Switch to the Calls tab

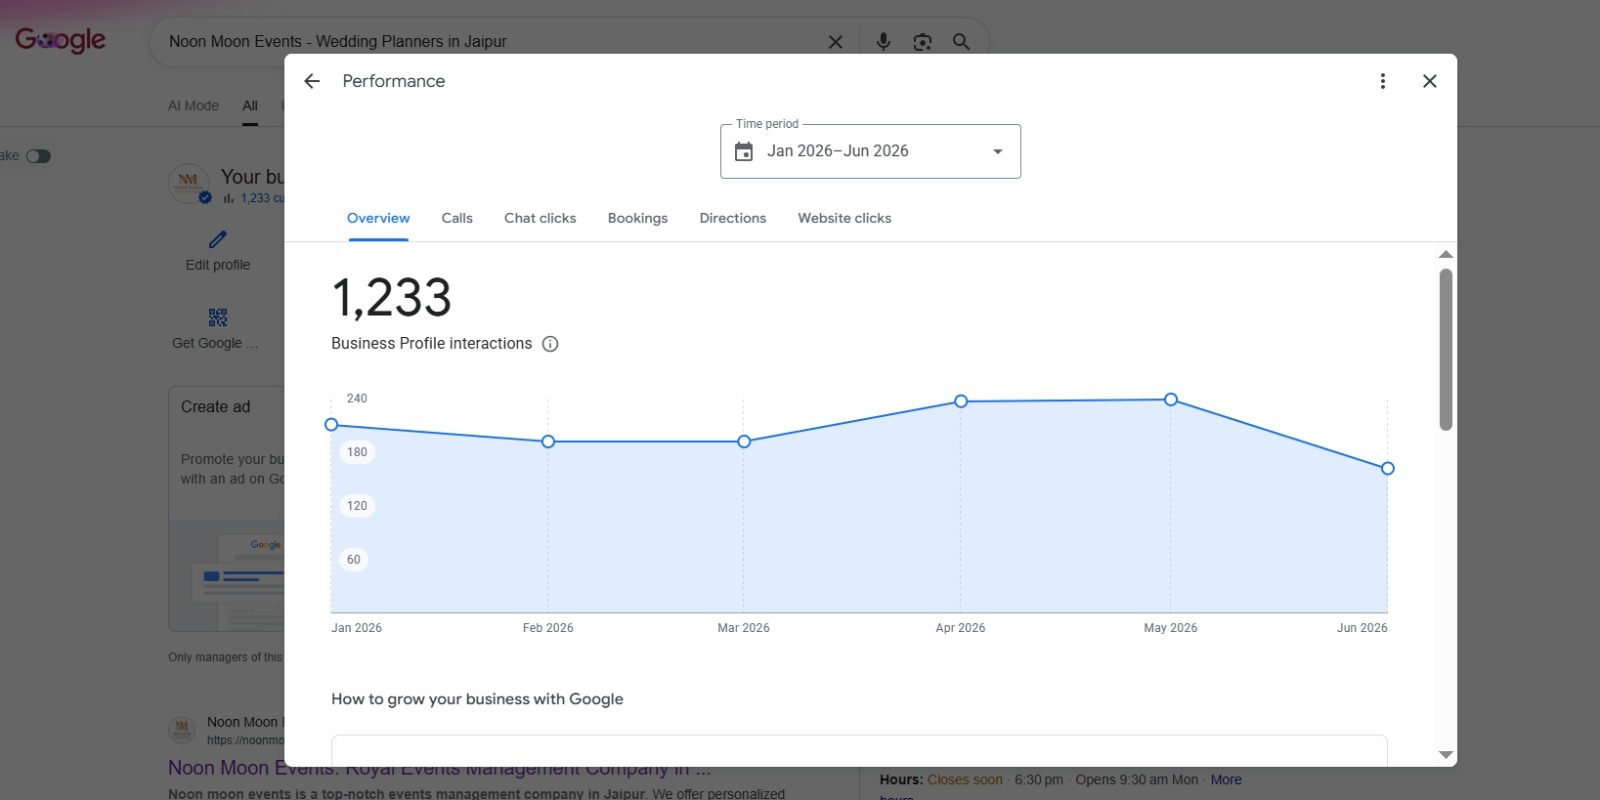(457, 218)
